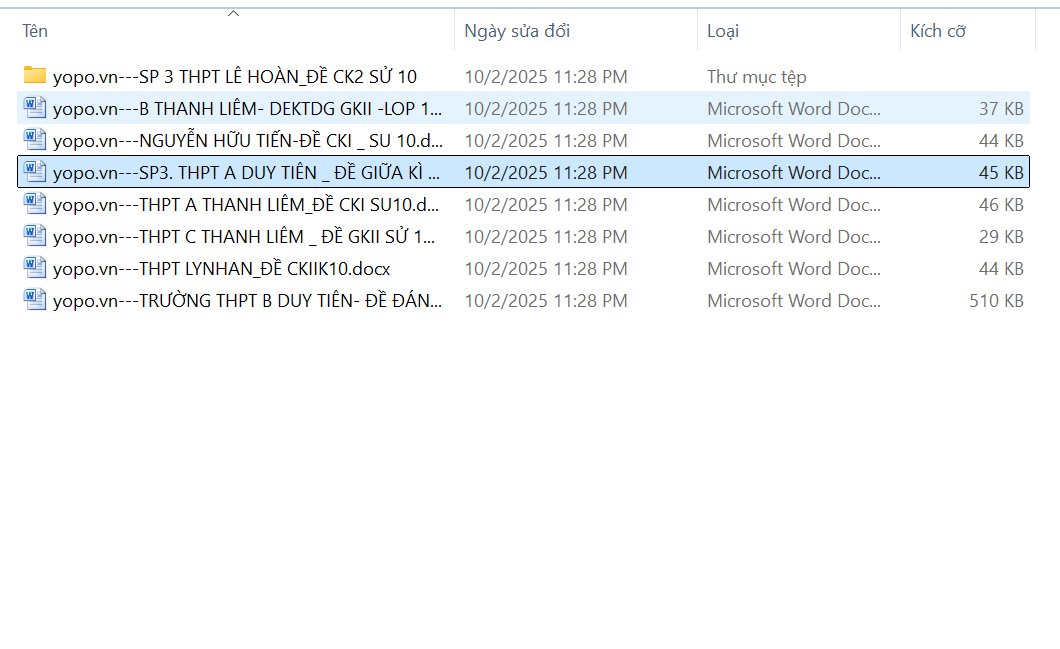Select file name THPT LYNHAN_ĐỀ CKIIK10.docx
The height and width of the screenshot is (649, 1060).
click(221, 268)
